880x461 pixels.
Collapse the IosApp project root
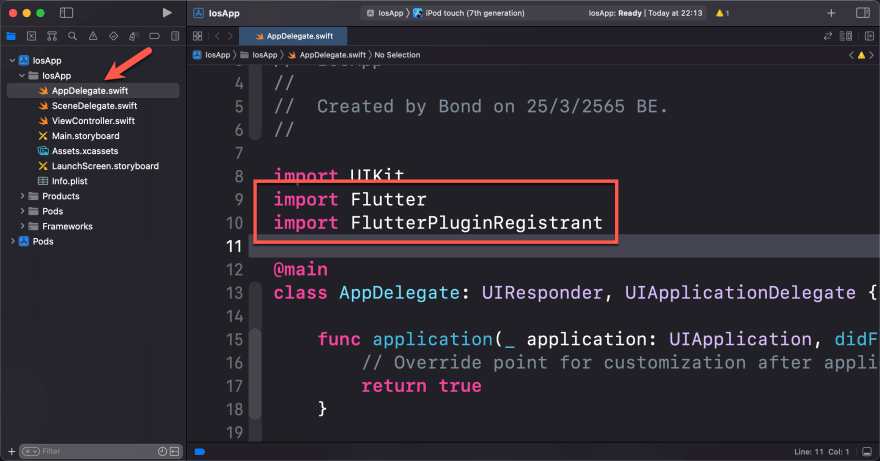pos(12,60)
